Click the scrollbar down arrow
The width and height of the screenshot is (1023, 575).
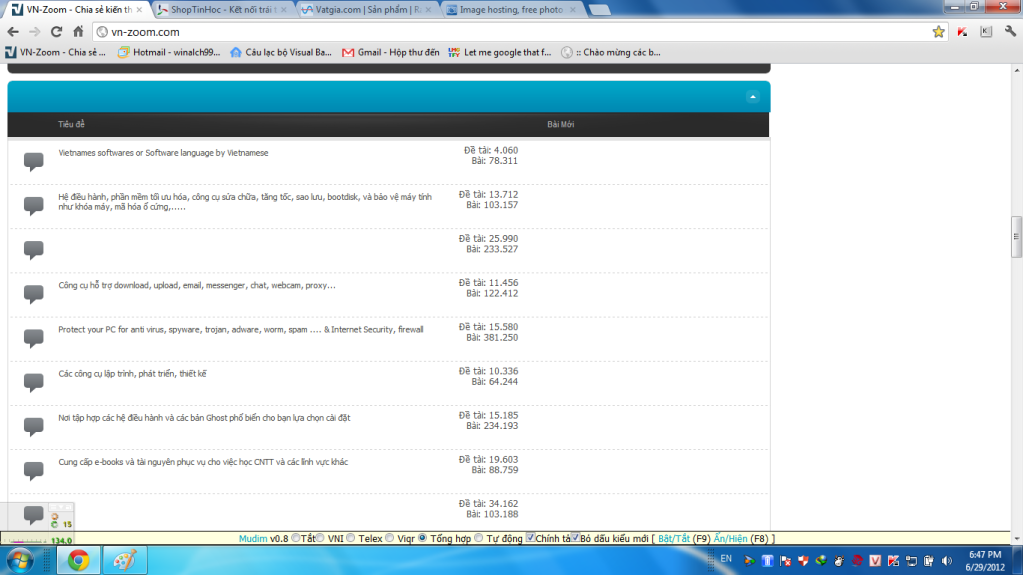pos(1016,538)
